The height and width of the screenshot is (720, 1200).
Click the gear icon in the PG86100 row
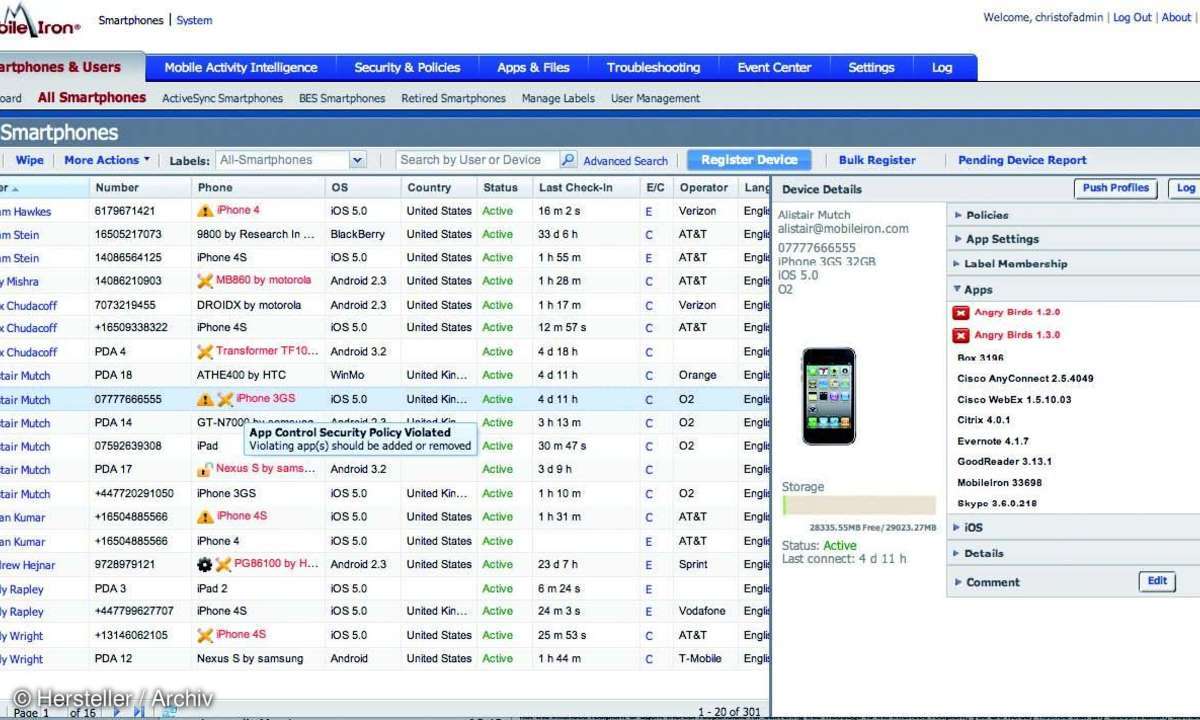[x=205, y=565]
